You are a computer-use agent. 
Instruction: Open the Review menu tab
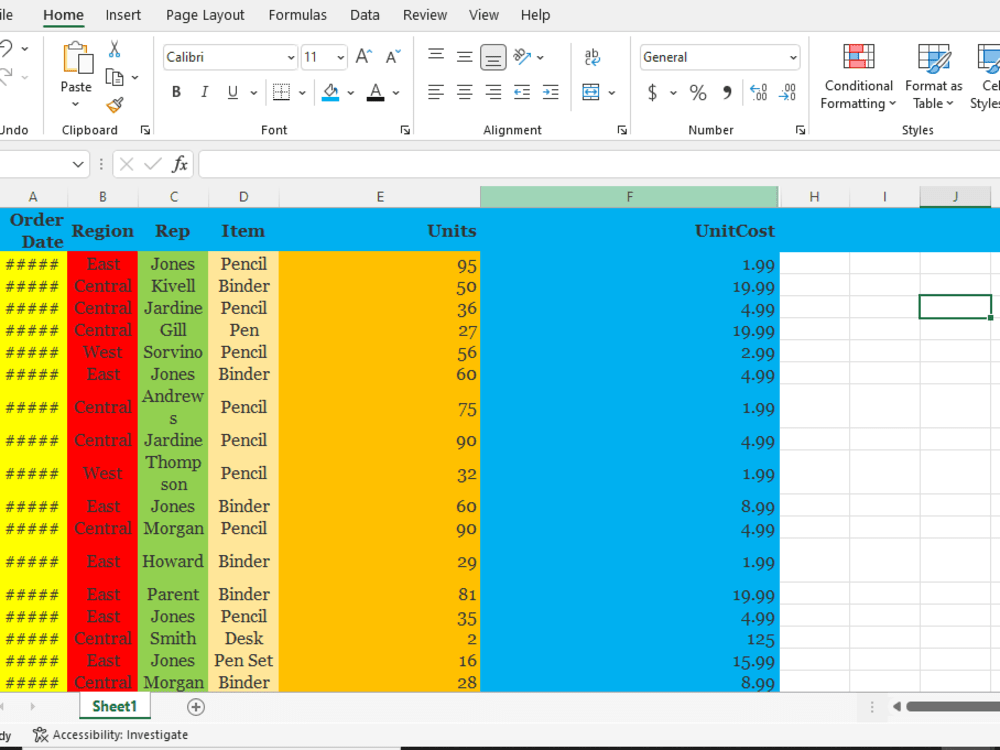click(x=424, y=15)
